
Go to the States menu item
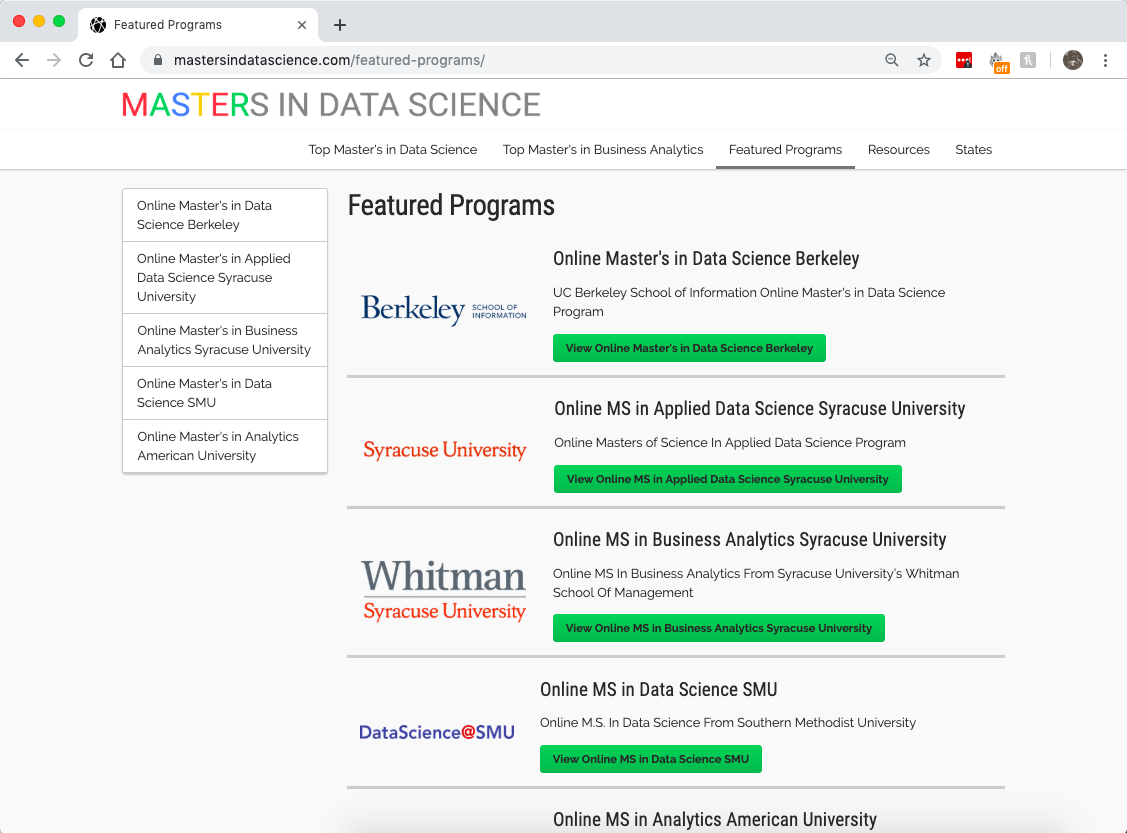coord(973,150)
